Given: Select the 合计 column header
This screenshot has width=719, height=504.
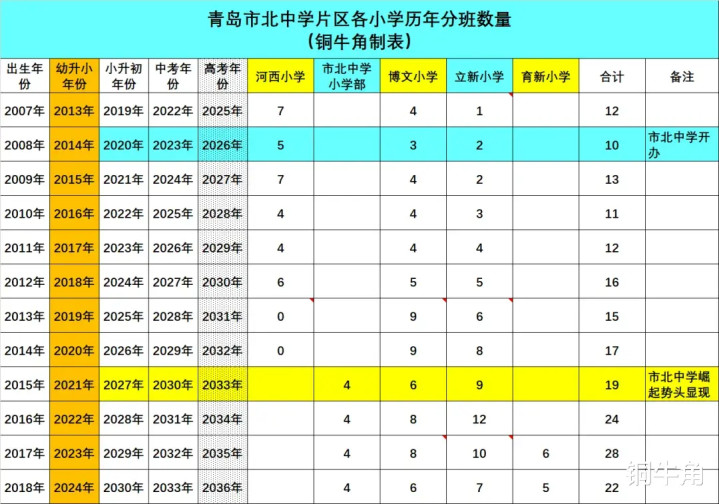Looking at the screenshot, I should 612,76.
